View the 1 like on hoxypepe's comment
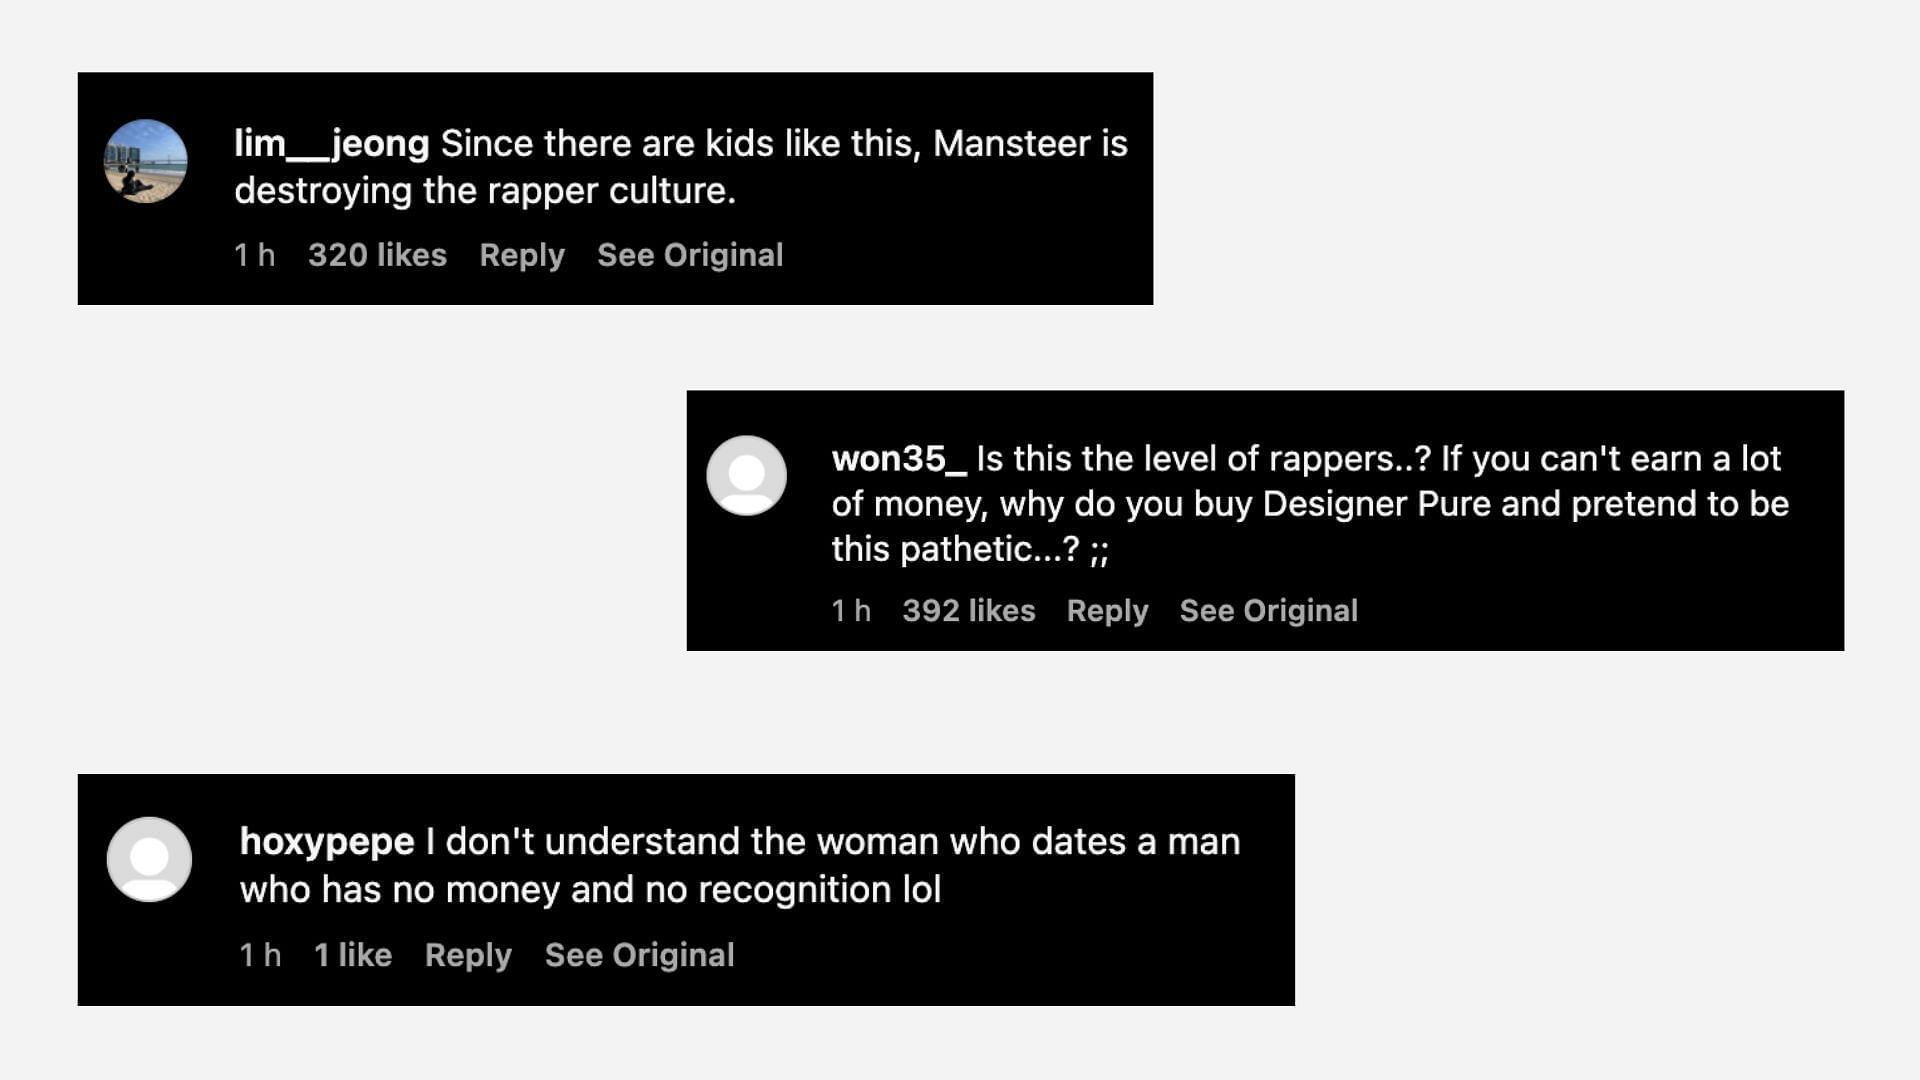The width and height of the screenshot is (1920, 1080). pos(353,955)
